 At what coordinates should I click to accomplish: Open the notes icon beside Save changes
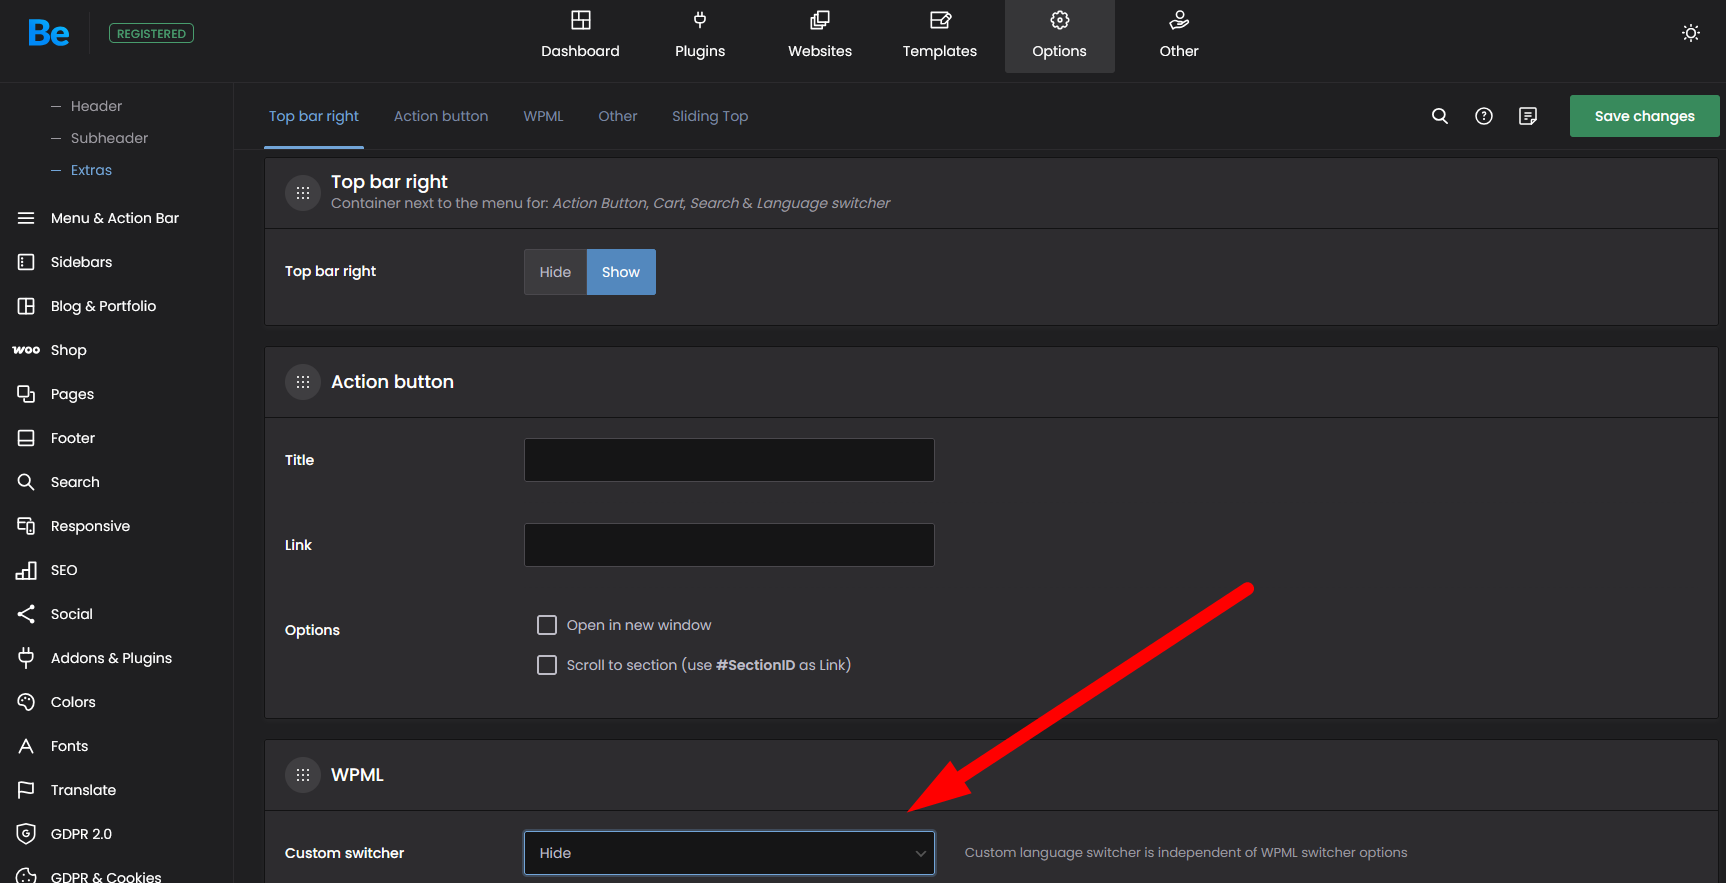pyautogui.click(x=1528, y=116)
